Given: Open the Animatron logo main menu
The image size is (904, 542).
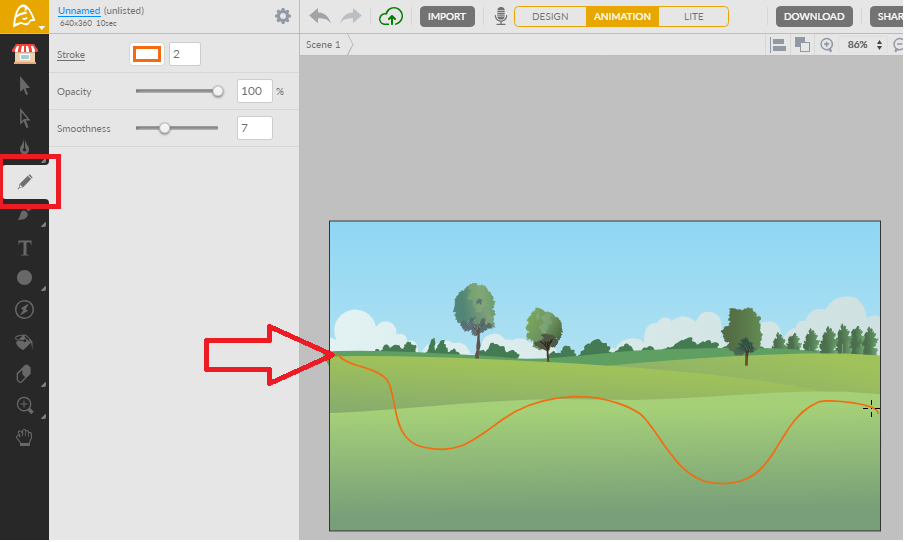Looking at the screenshot, I should point(24,17).
